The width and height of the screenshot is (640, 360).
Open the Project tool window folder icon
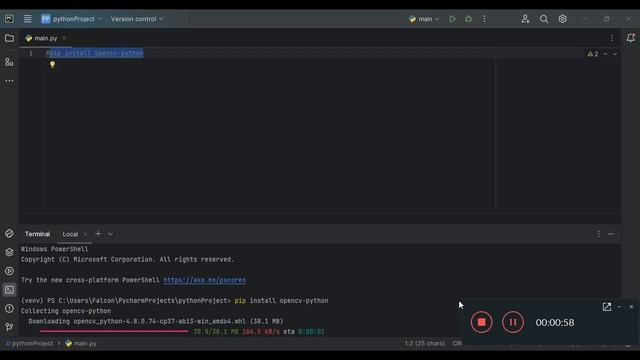pyautogui.click(x=9, y=38)
